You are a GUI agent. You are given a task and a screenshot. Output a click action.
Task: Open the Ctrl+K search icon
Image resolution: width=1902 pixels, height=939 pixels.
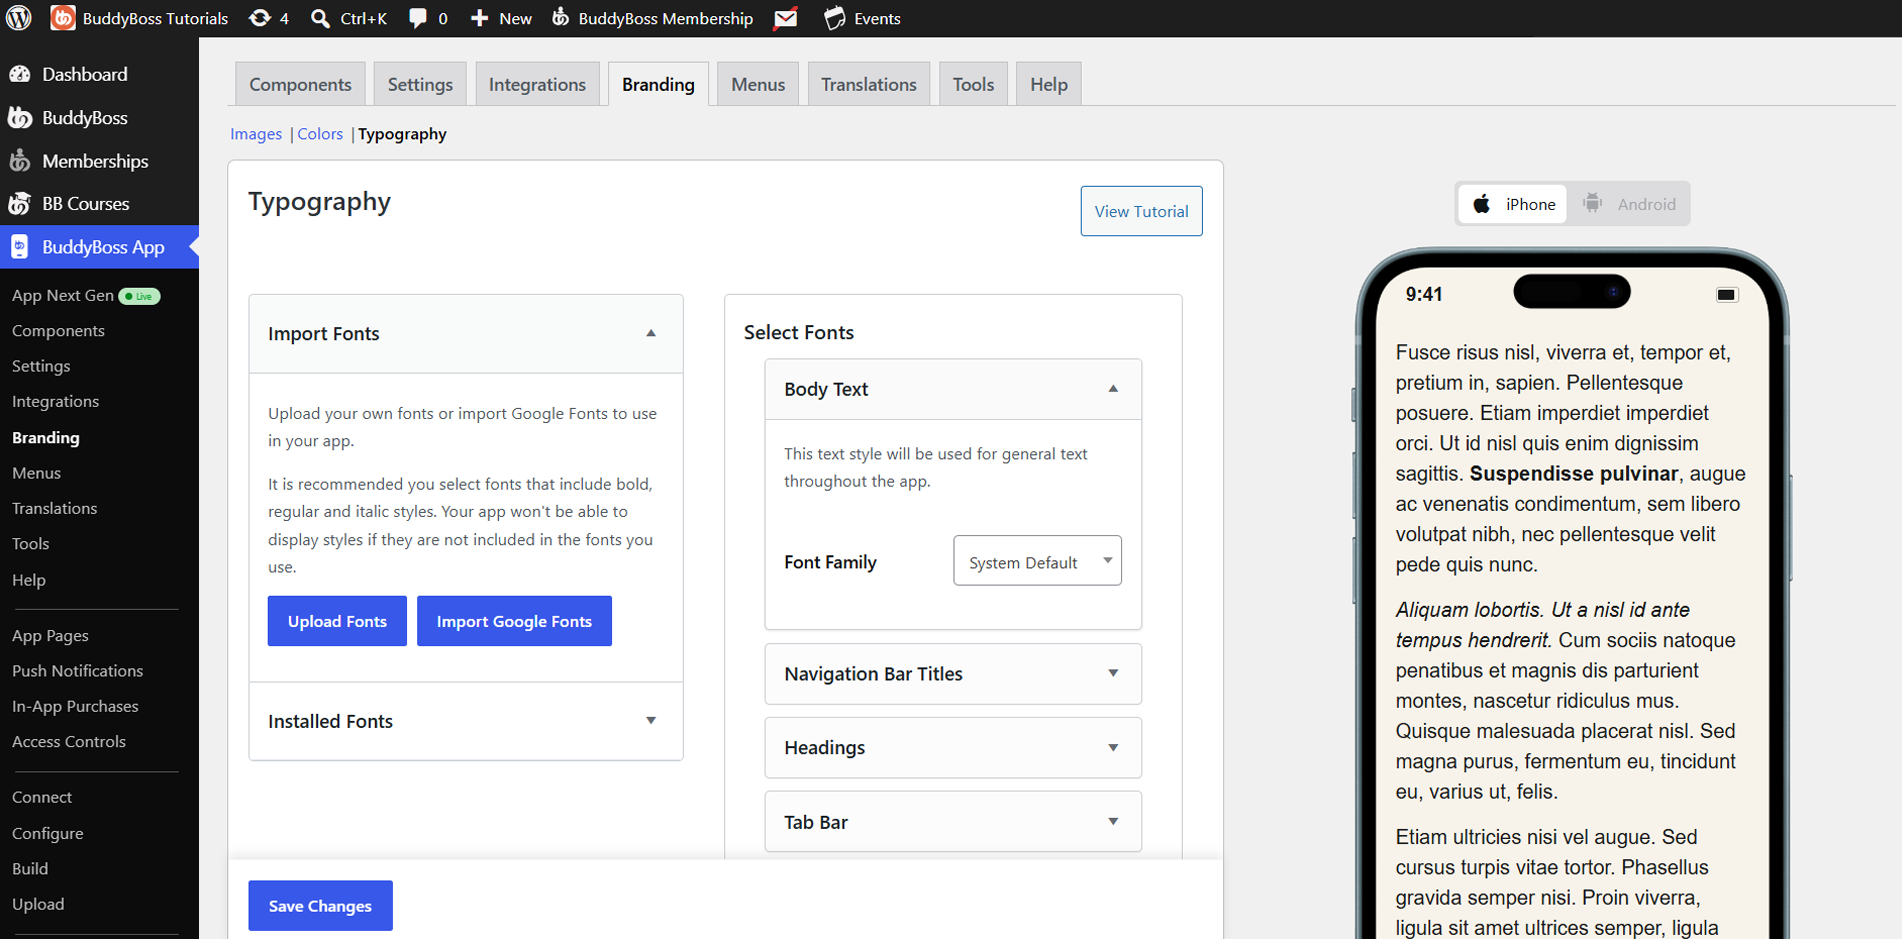[x=320, y=18]
